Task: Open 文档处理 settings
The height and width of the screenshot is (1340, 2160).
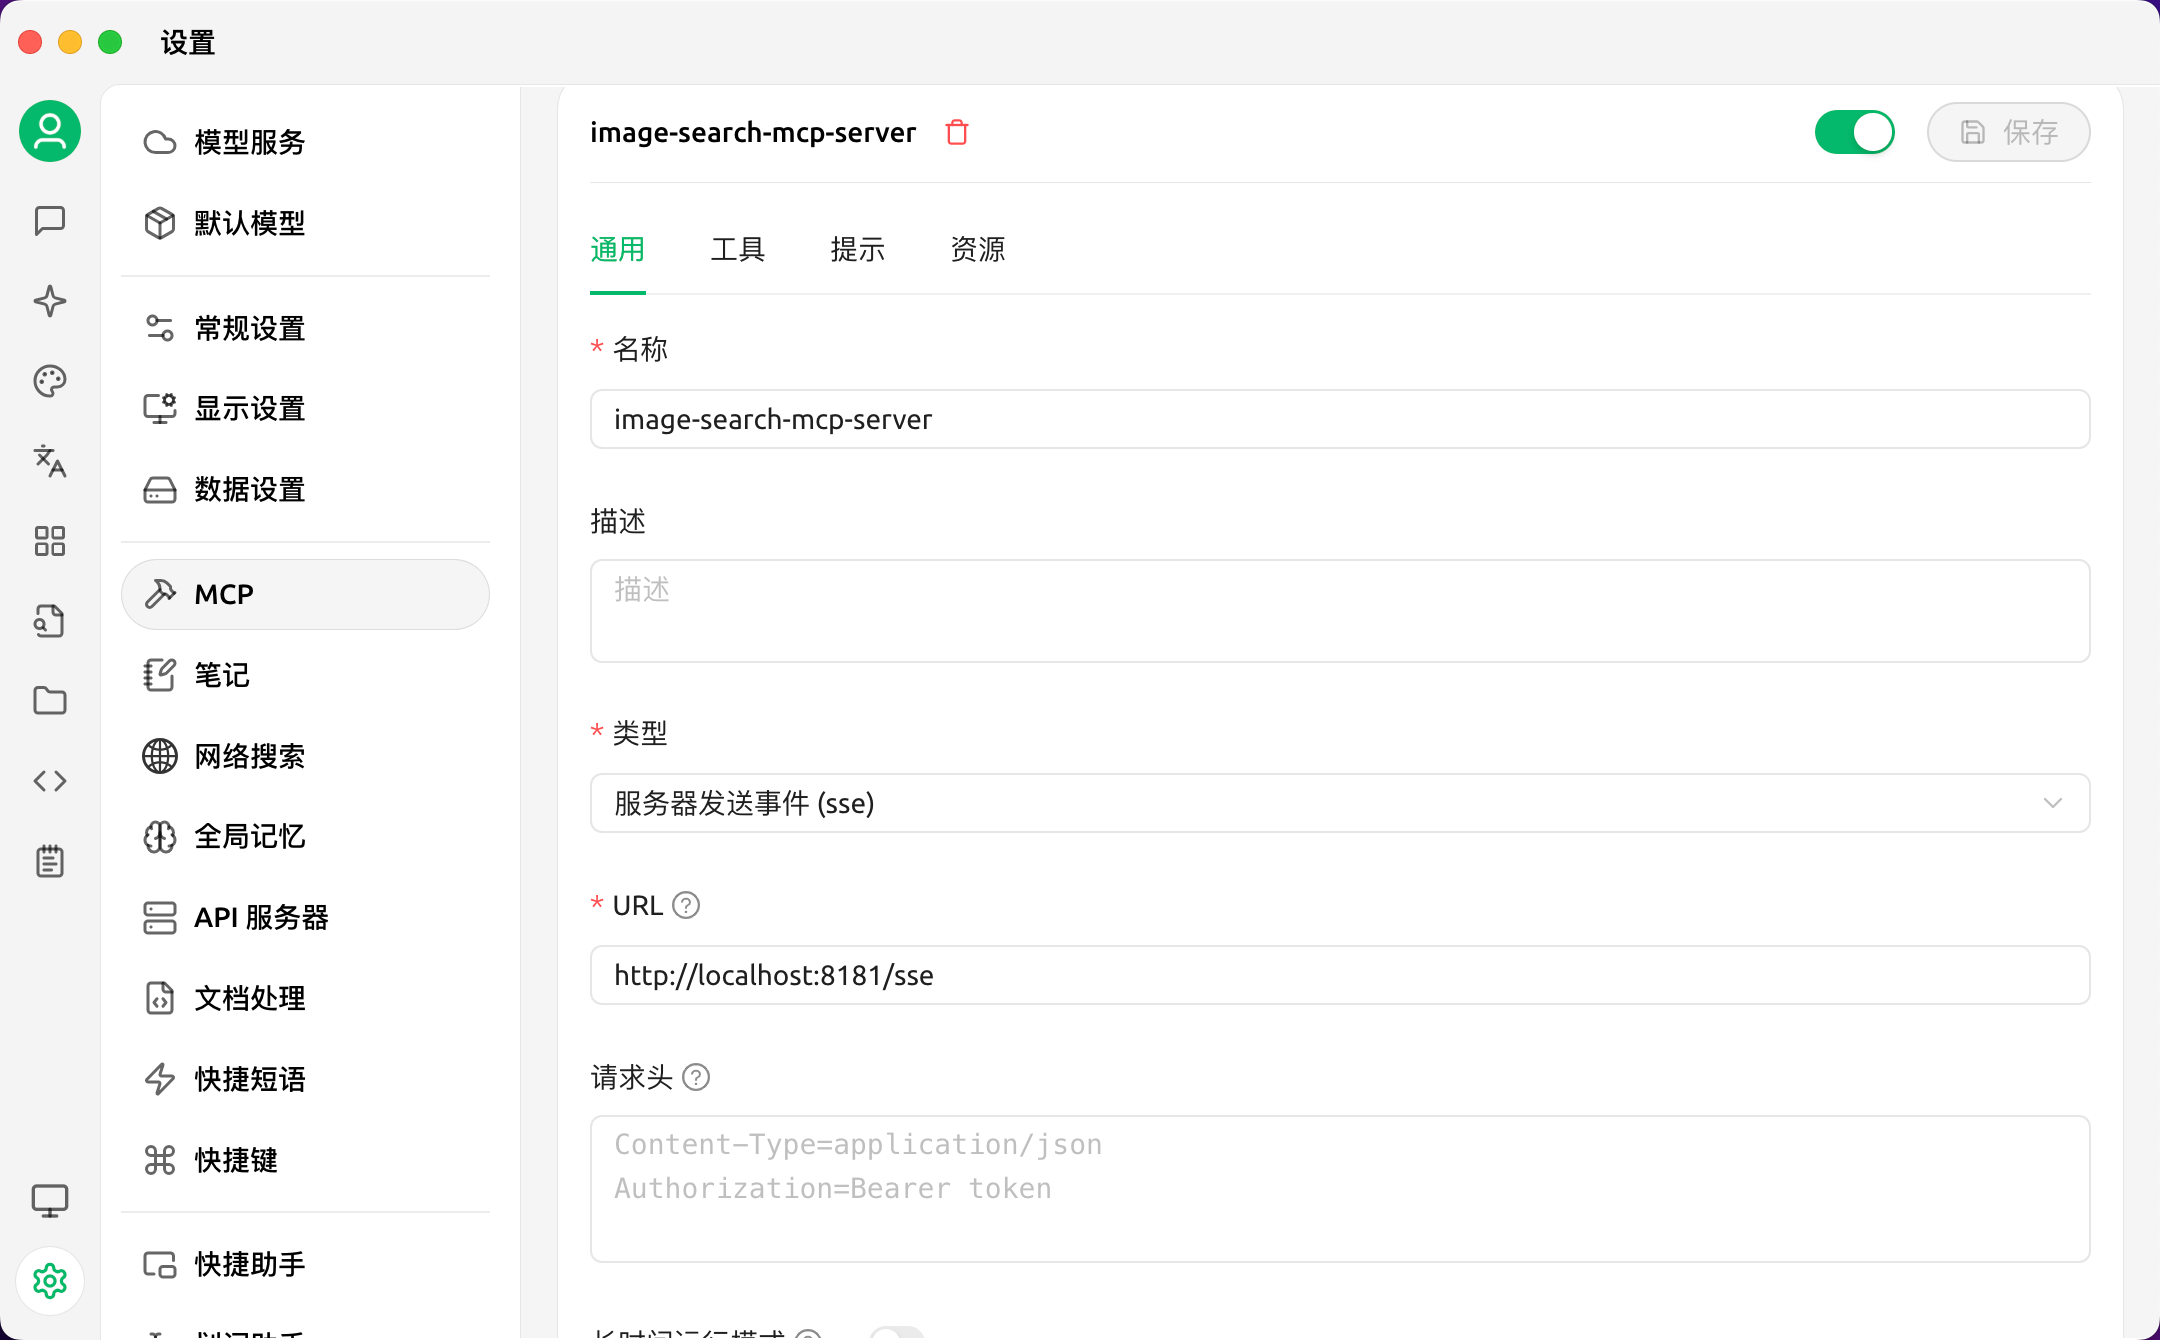Action: [x=305, y=998]
